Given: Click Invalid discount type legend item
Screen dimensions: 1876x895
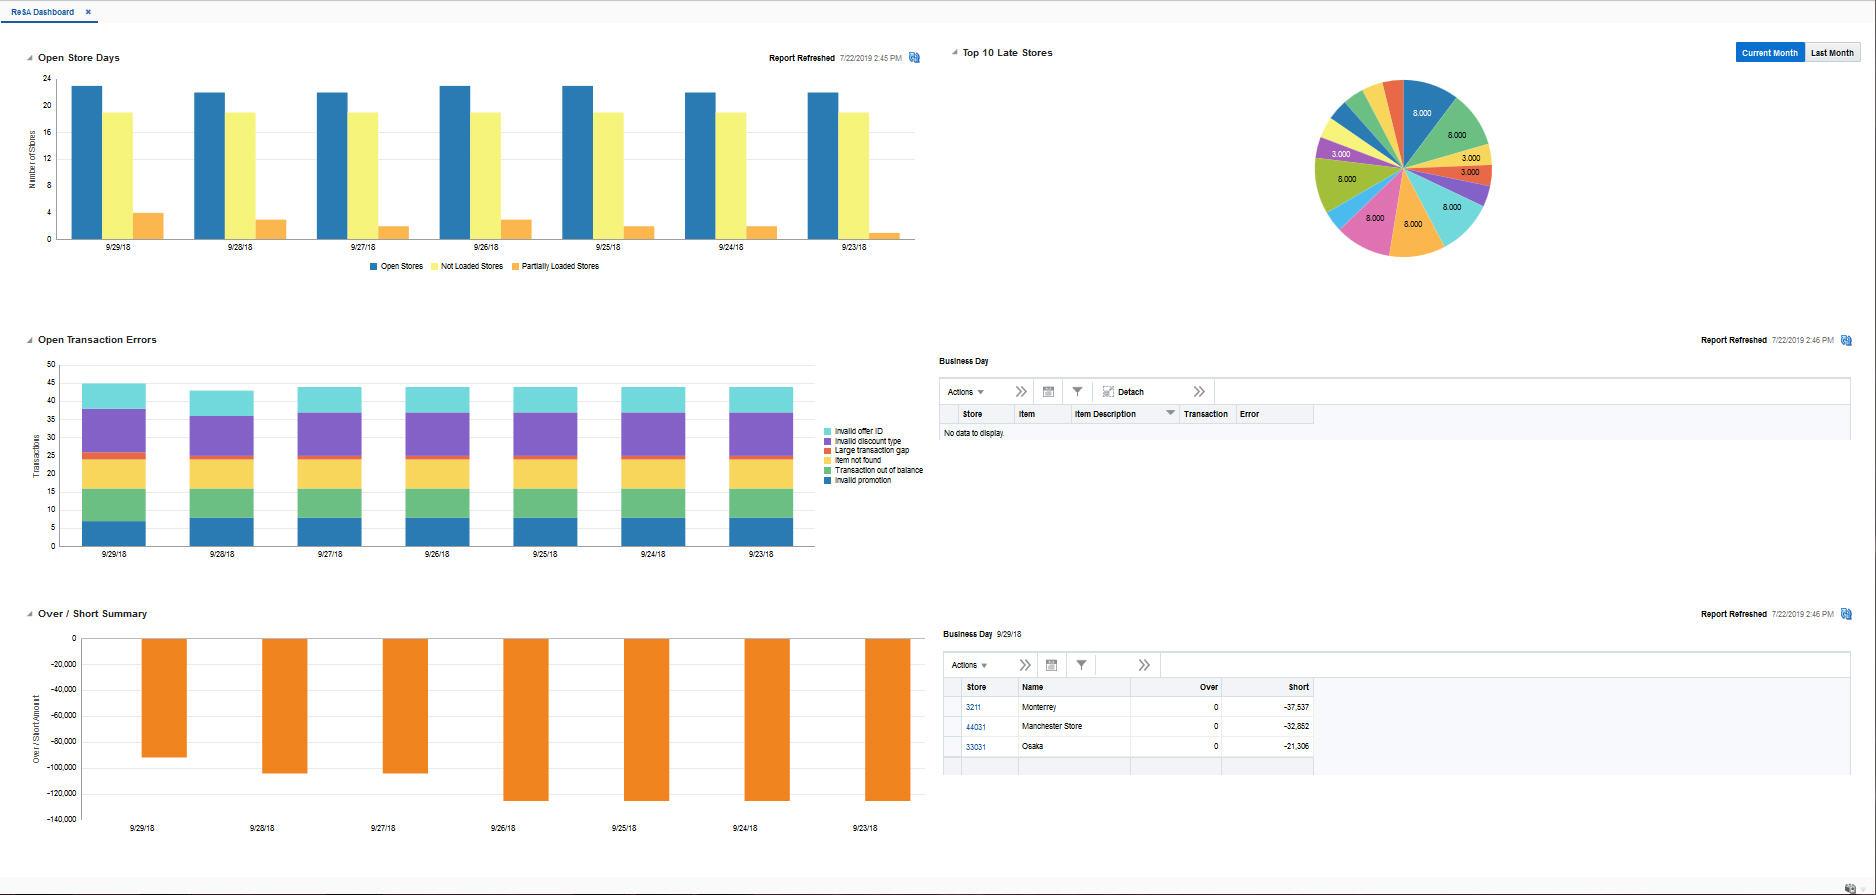Looking at the screenshot, I should pyautogui.click(x=862, y=441).
